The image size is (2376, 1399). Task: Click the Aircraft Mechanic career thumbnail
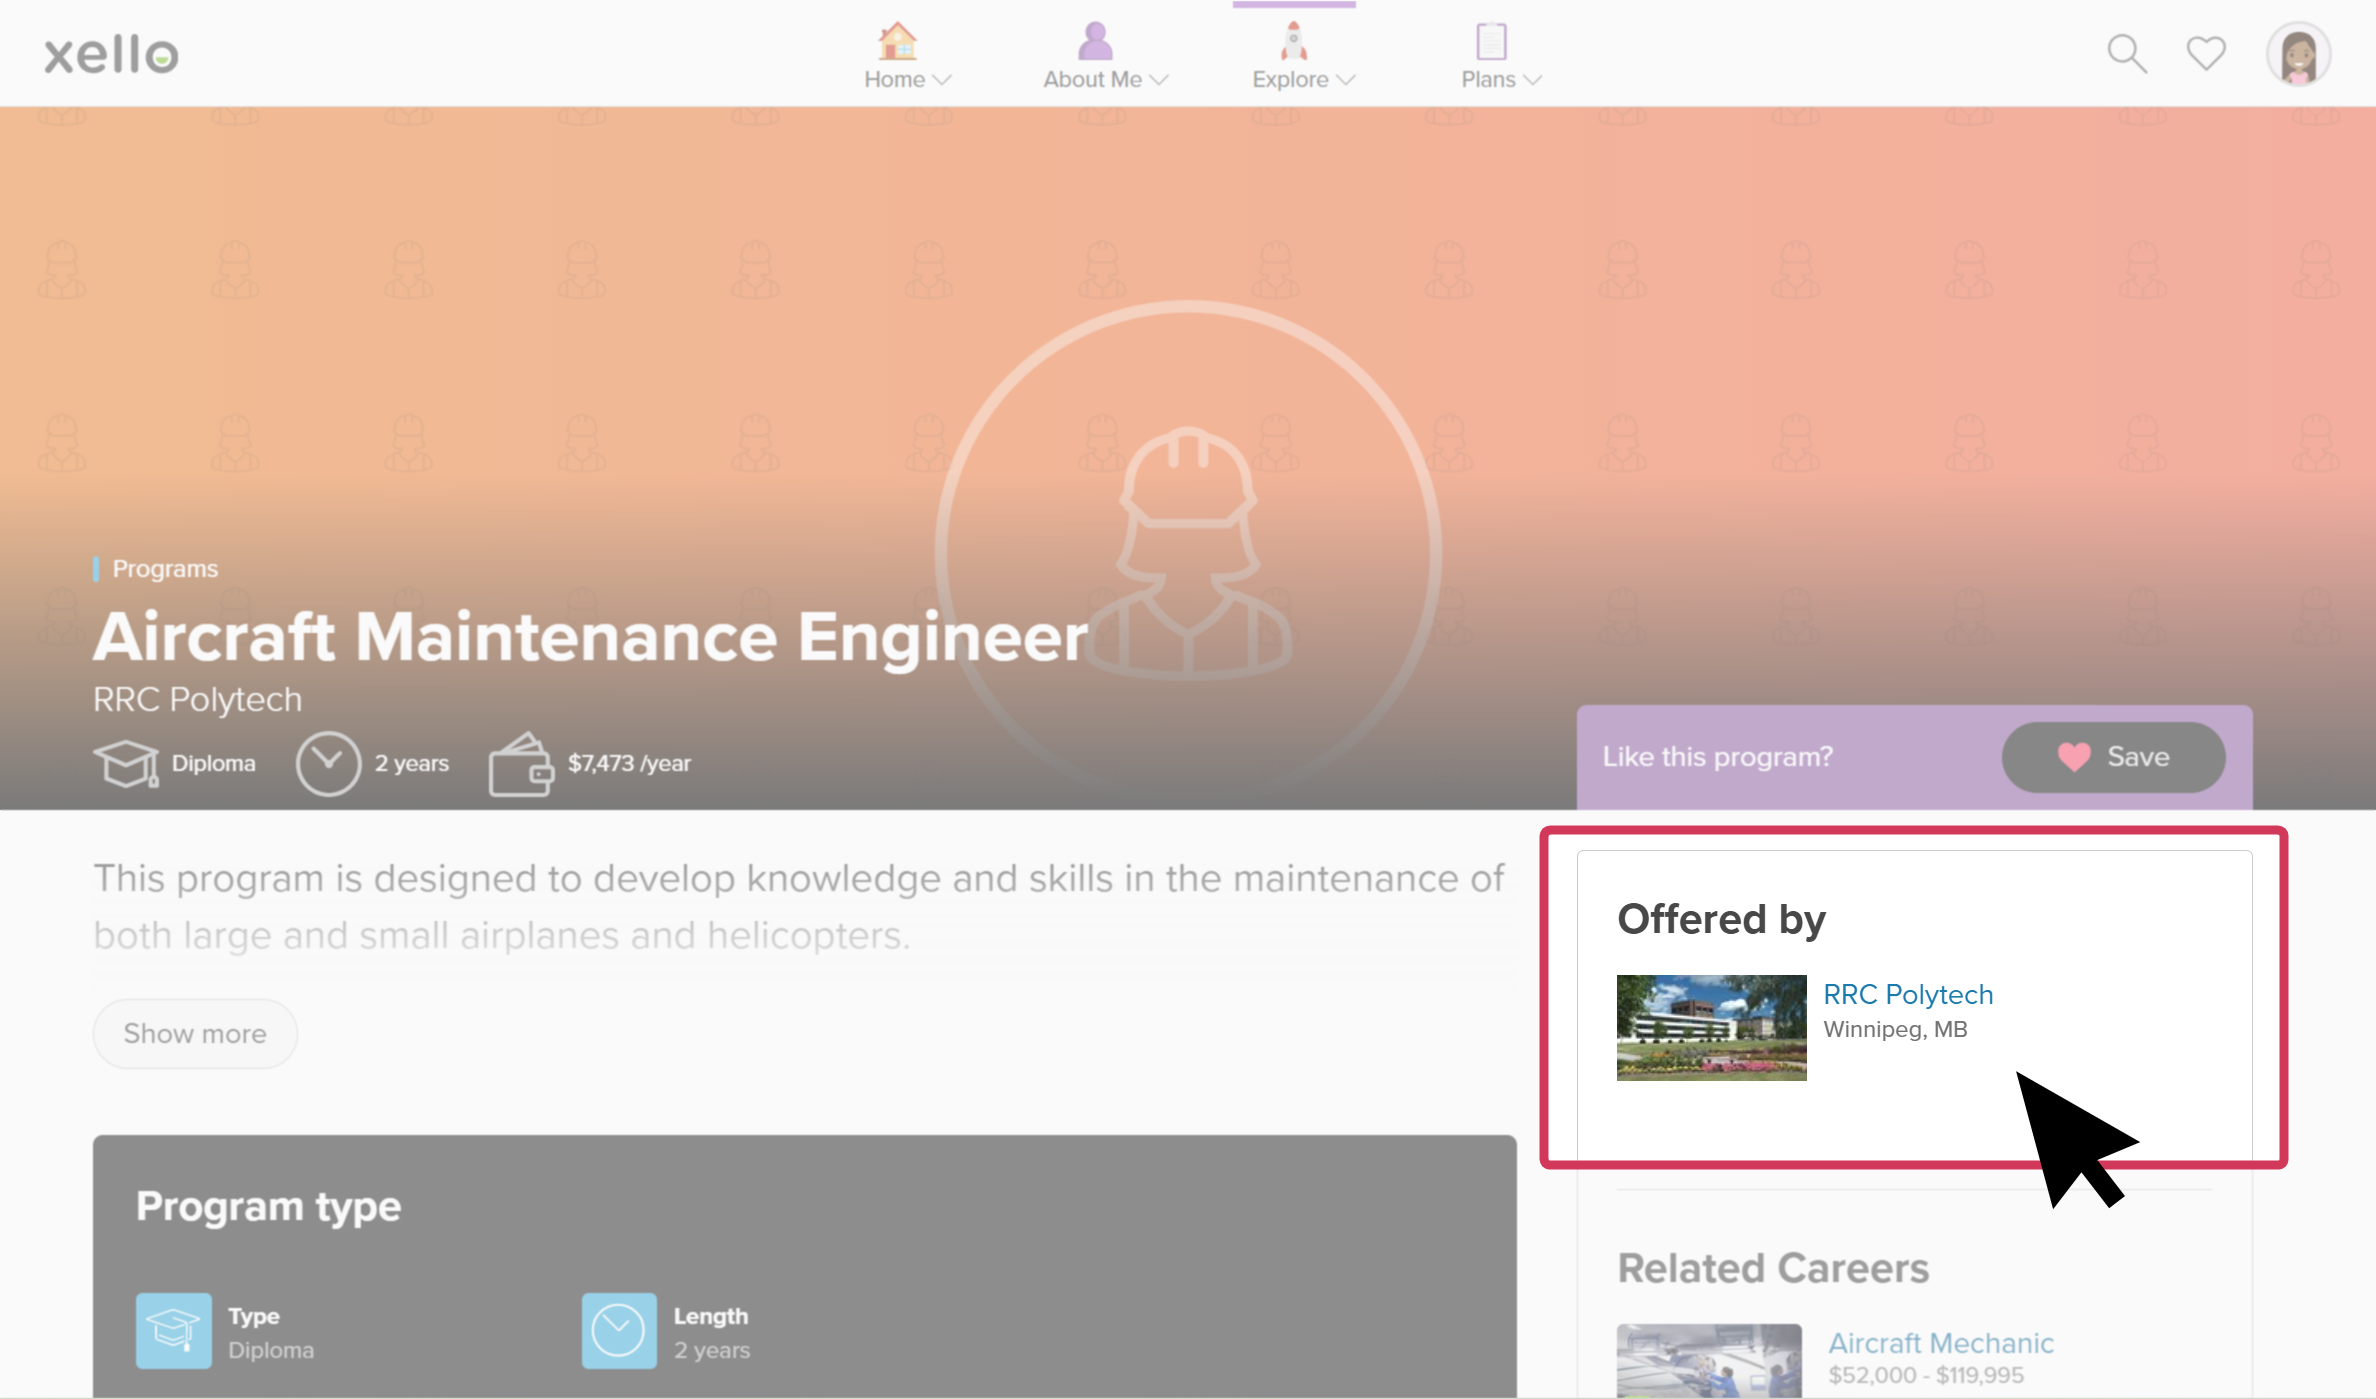click(x=1709, y=1361)
